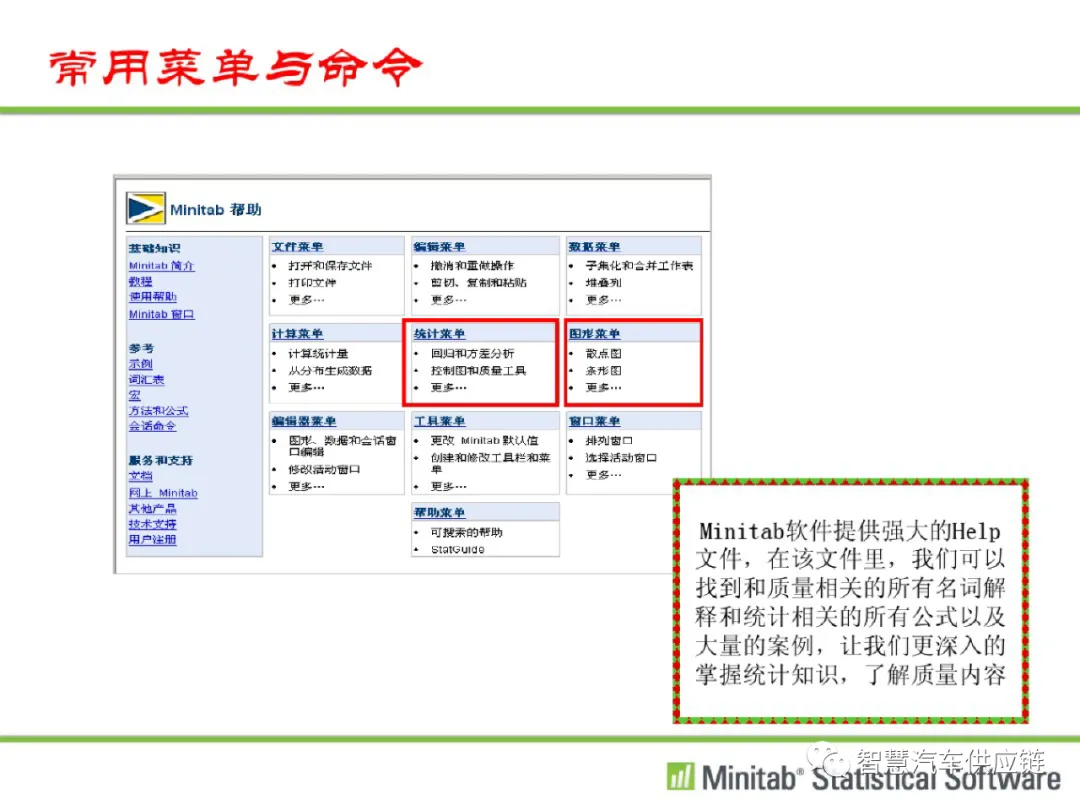Open the 数据菜单 heading link
Image resolution: width=1080 pixels, height=810 pixels.
click(x=594, y=247)
